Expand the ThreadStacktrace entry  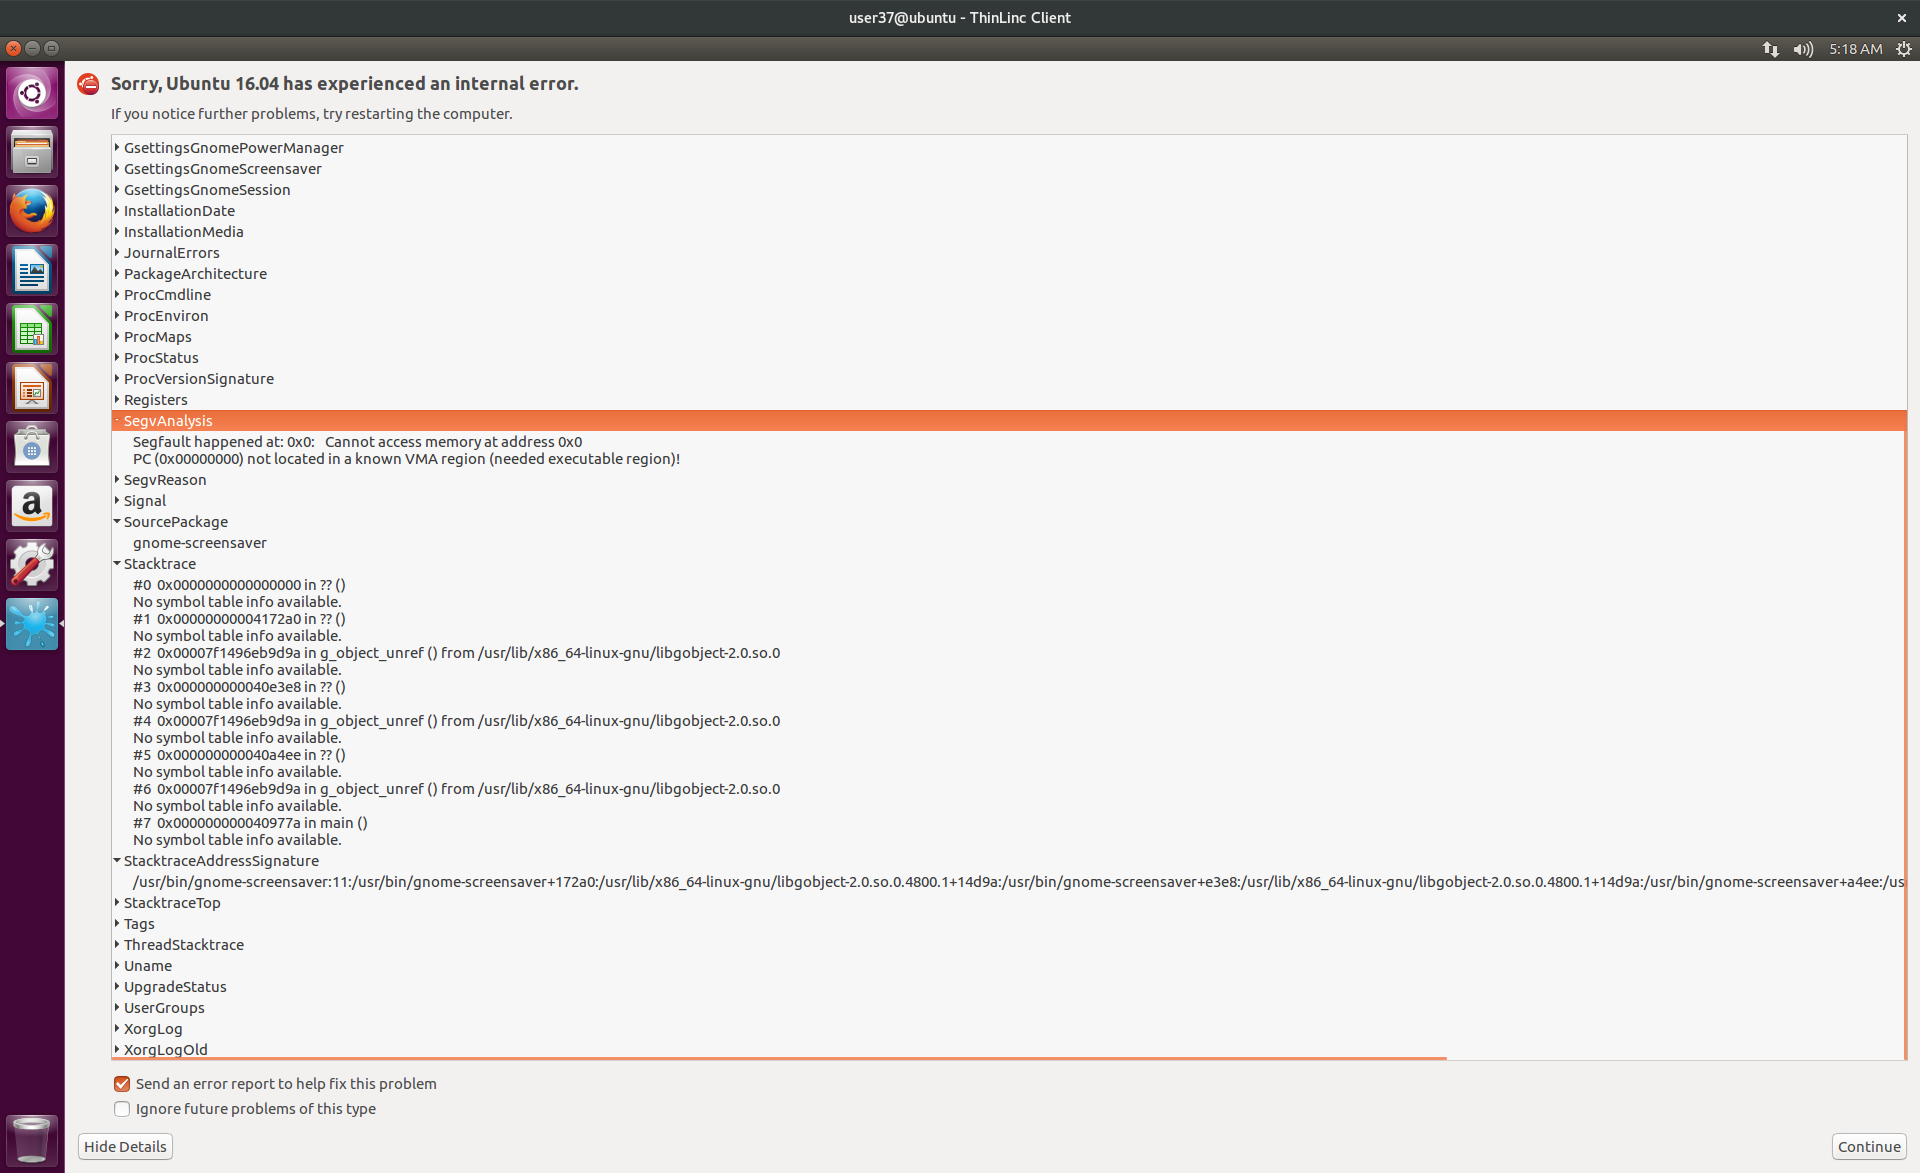click(x=117, y=944)
